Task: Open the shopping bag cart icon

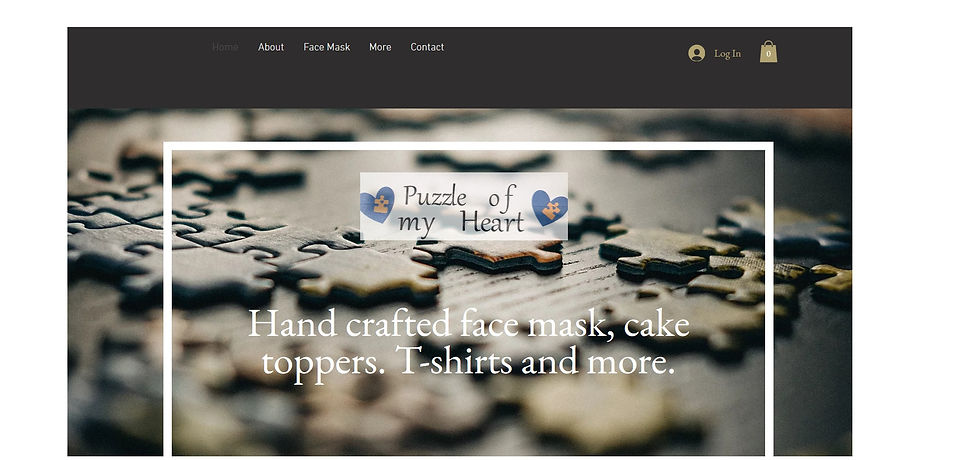Action: pyautogui.click(x=768, y=52)
